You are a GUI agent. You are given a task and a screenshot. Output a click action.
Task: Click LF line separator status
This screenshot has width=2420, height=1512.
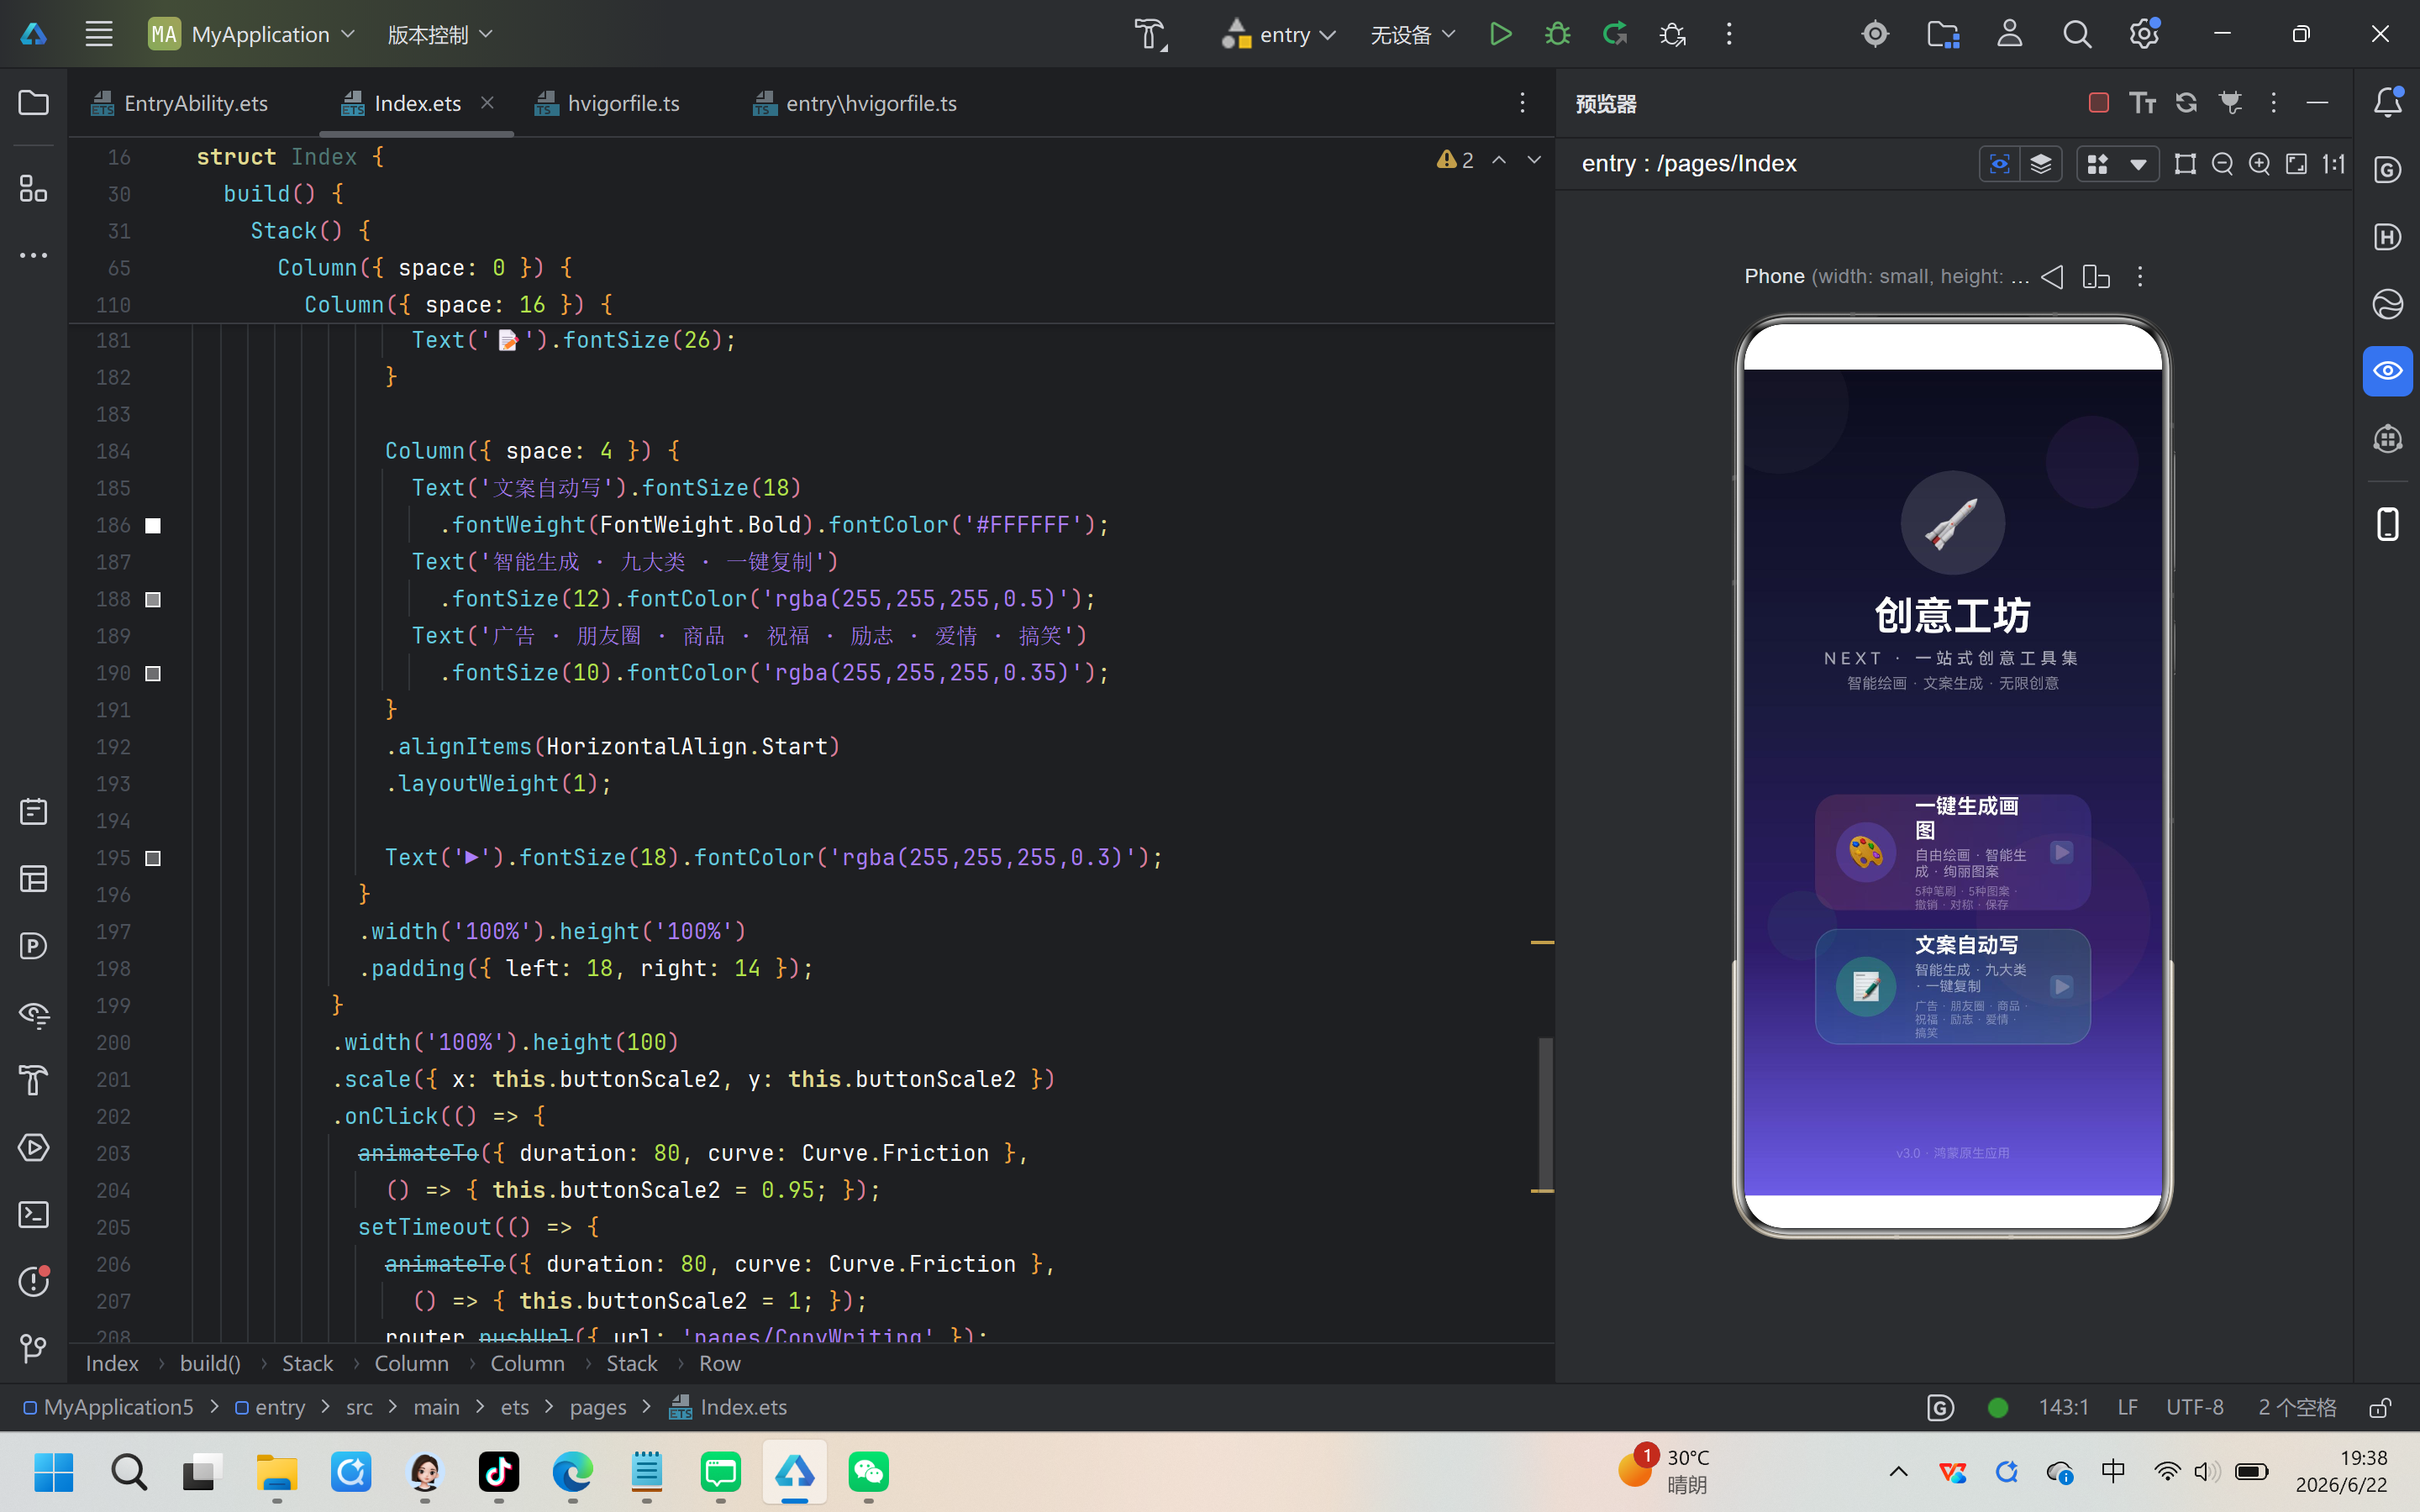point(2127,1407)
